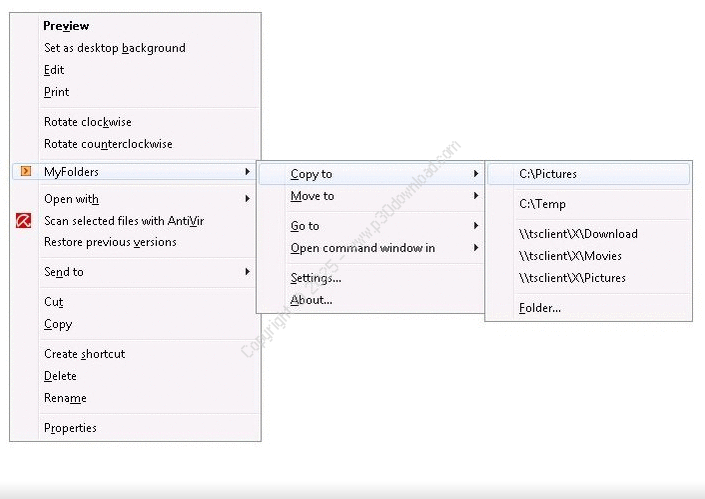This screenshot has height=499, width=705.
Task: Expand the Send to submenu
Action: point(64,272)
